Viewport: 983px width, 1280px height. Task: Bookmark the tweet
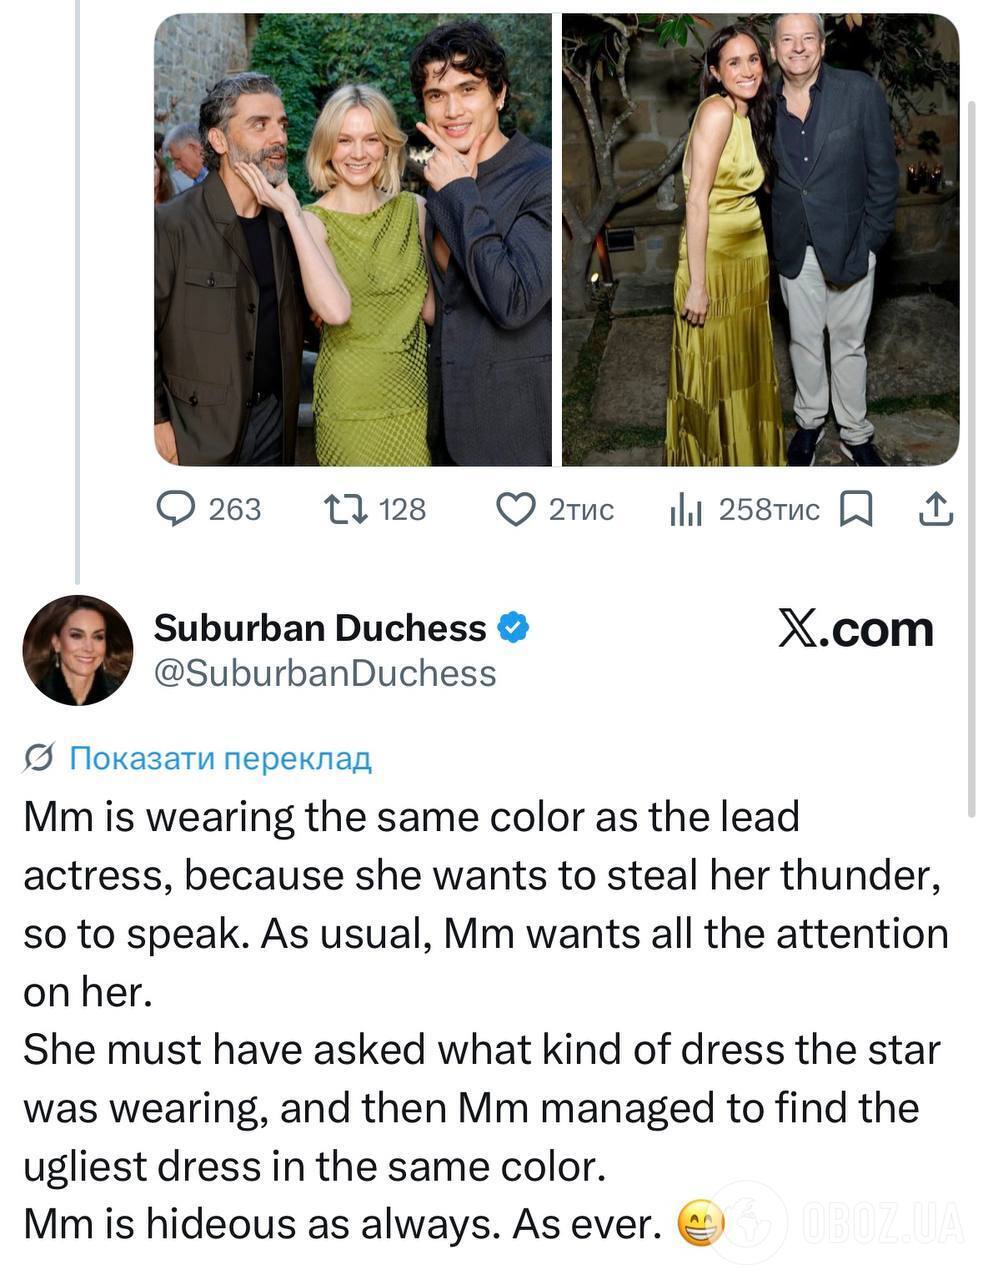pos(855,510)
